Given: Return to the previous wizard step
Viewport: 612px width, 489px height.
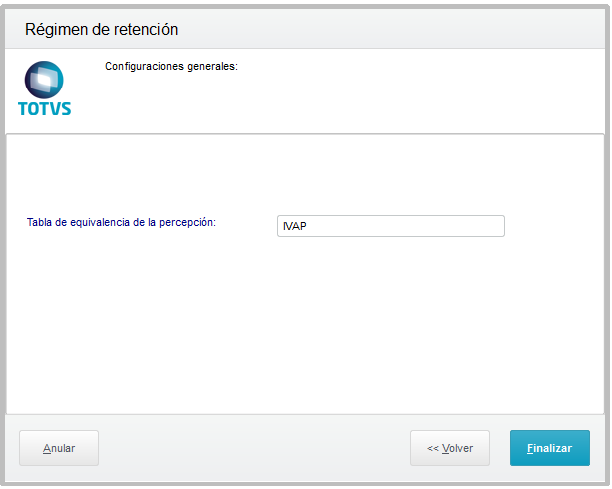Looking at the screenshot, I should click(449, 448).
